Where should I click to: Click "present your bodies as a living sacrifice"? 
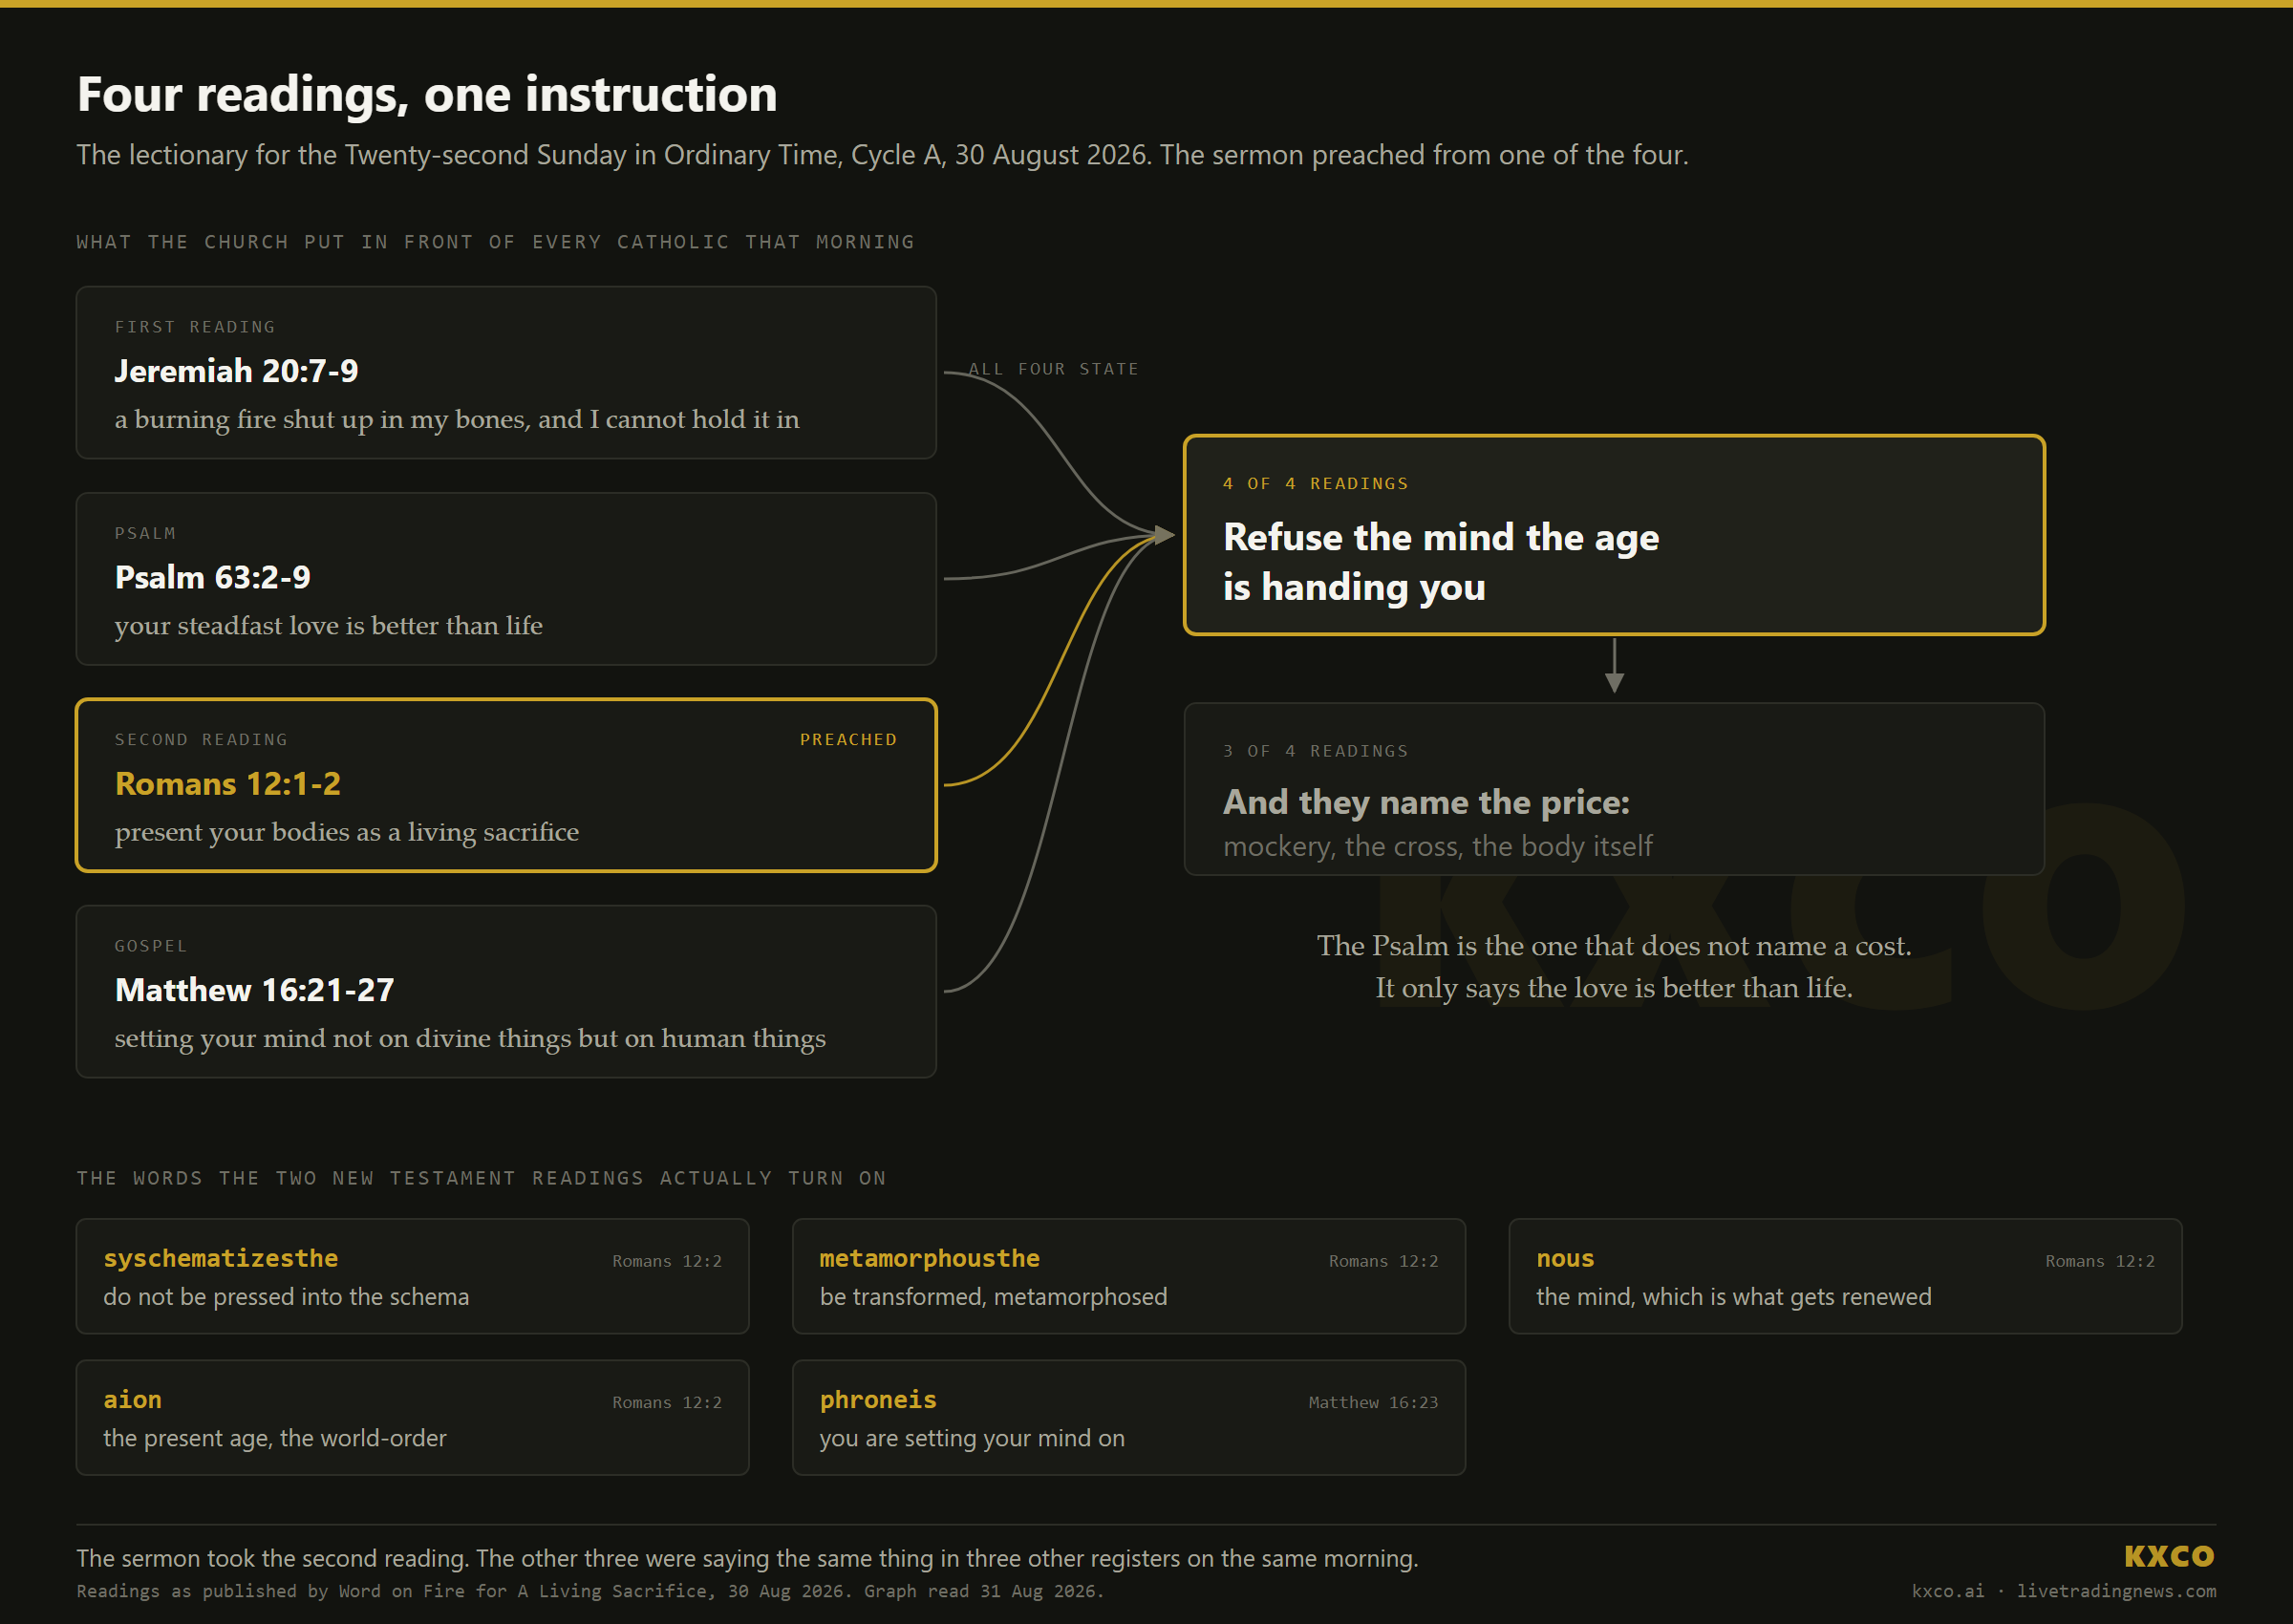click(x=347, y=832)
